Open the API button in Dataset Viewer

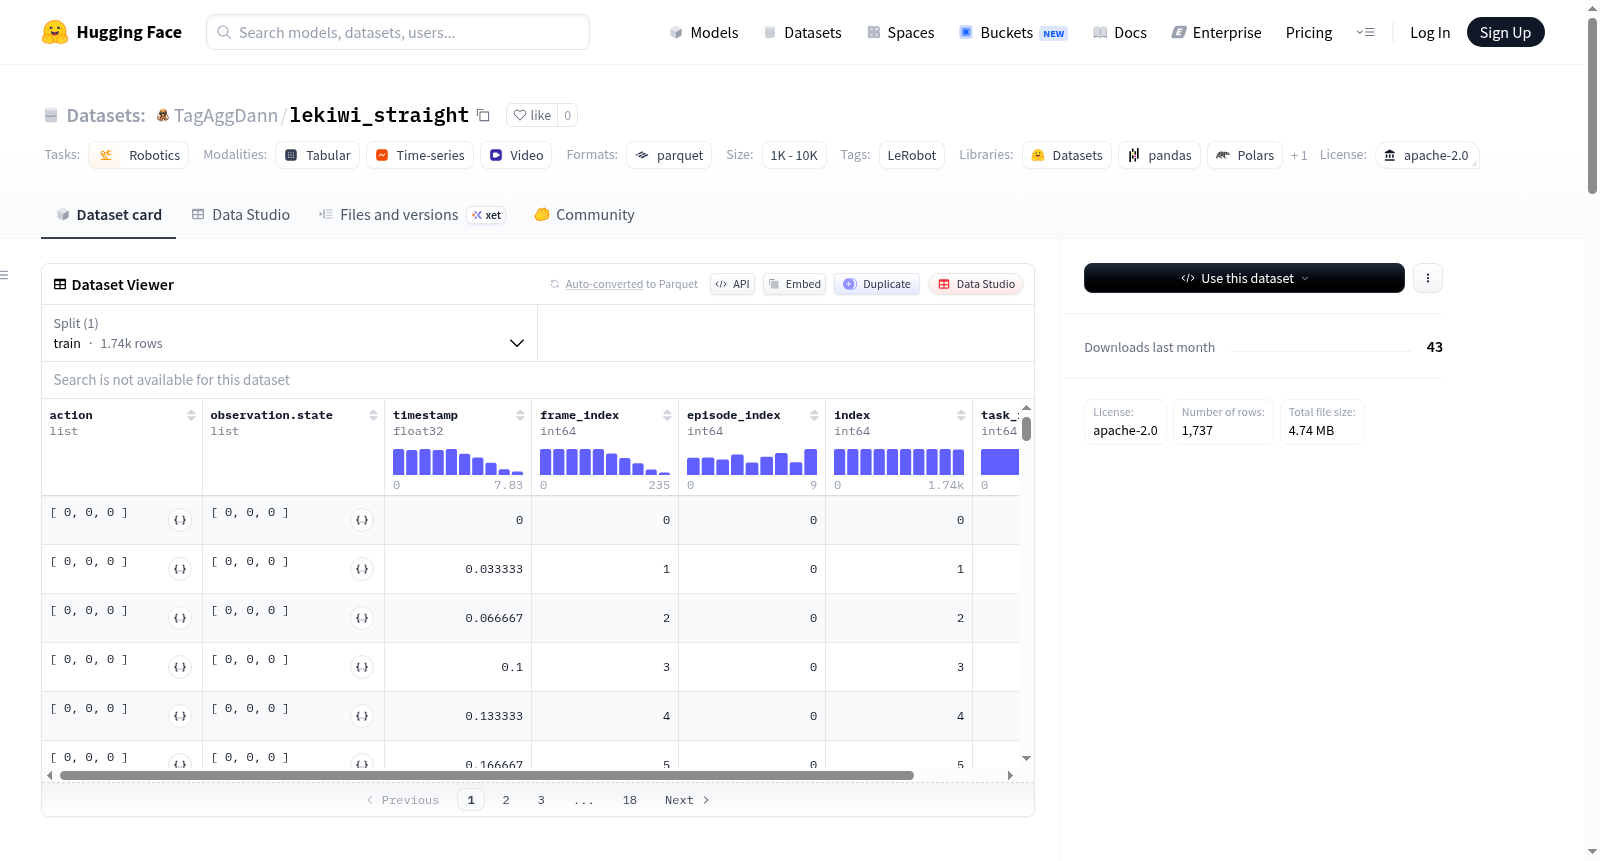pos(733,284)
